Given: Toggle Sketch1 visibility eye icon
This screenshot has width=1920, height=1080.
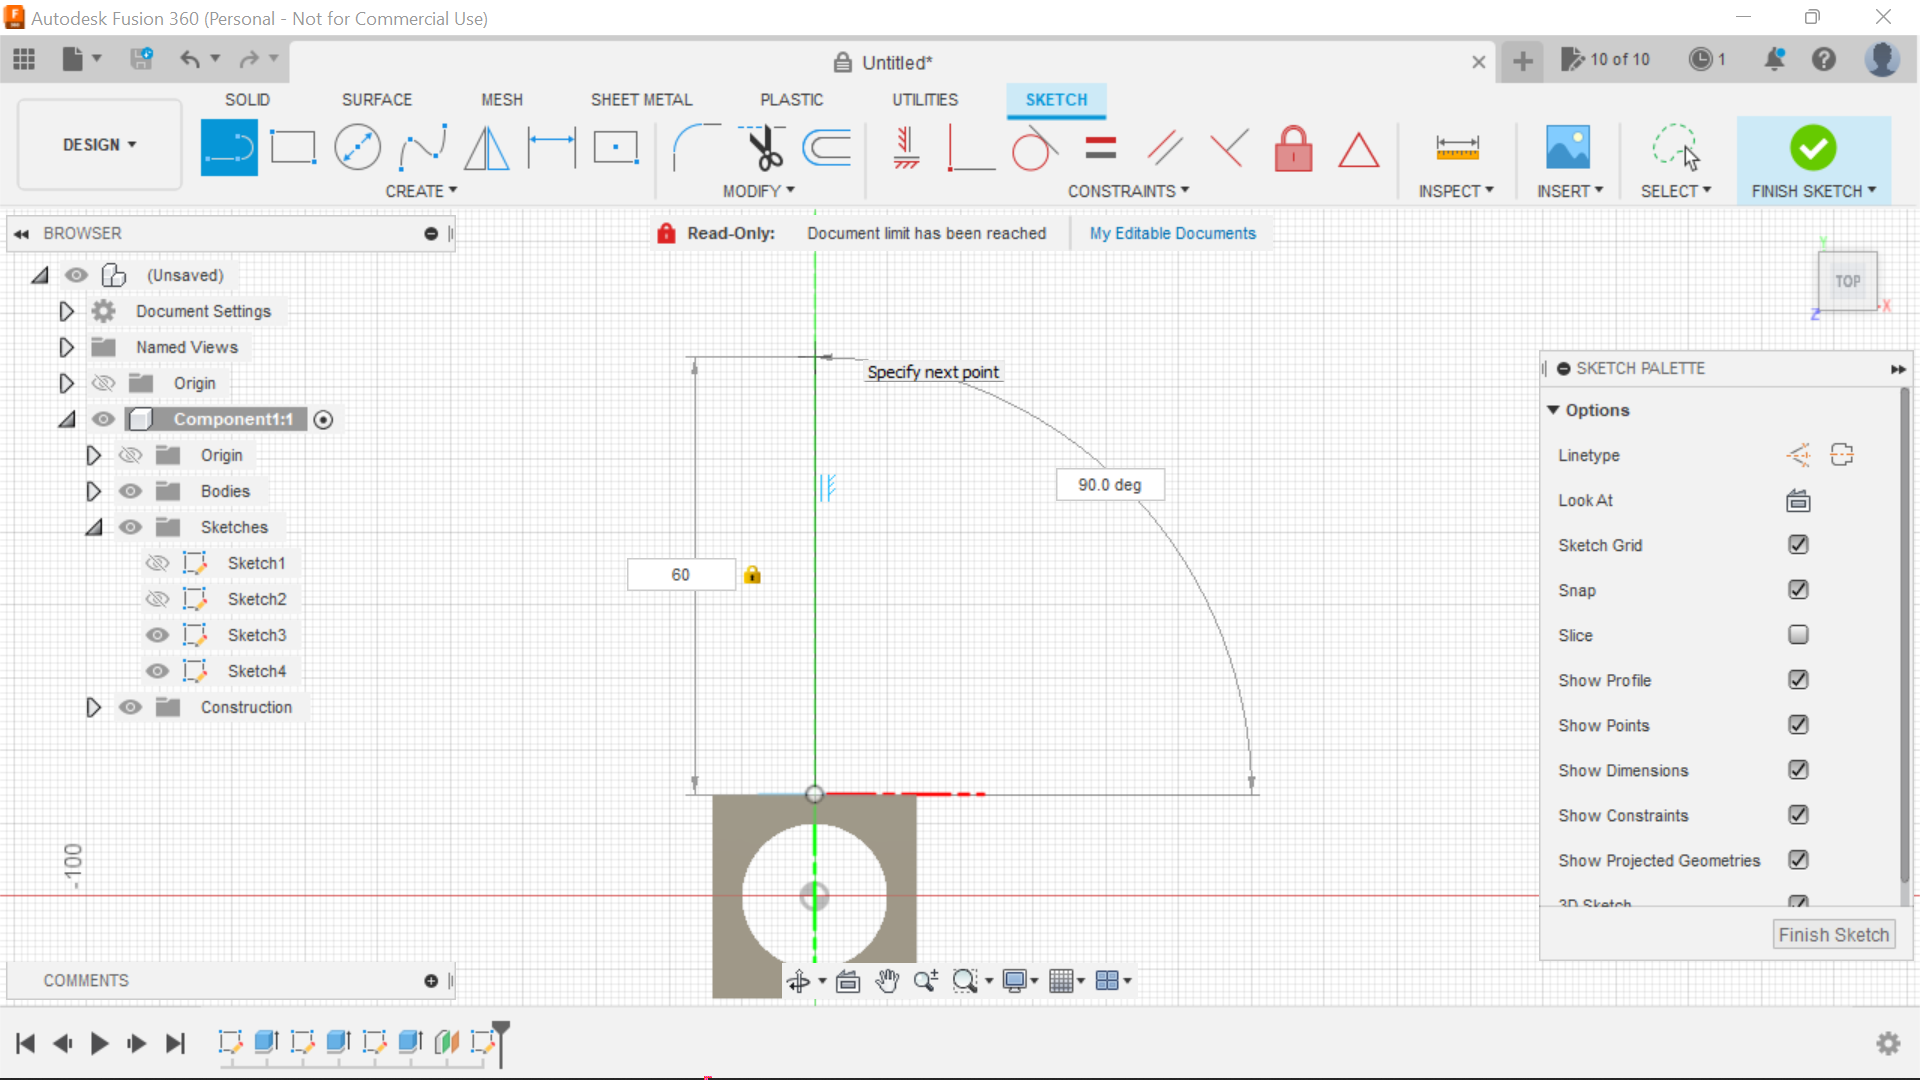Looking at the screenshot, I should click(x=157, y=563).
